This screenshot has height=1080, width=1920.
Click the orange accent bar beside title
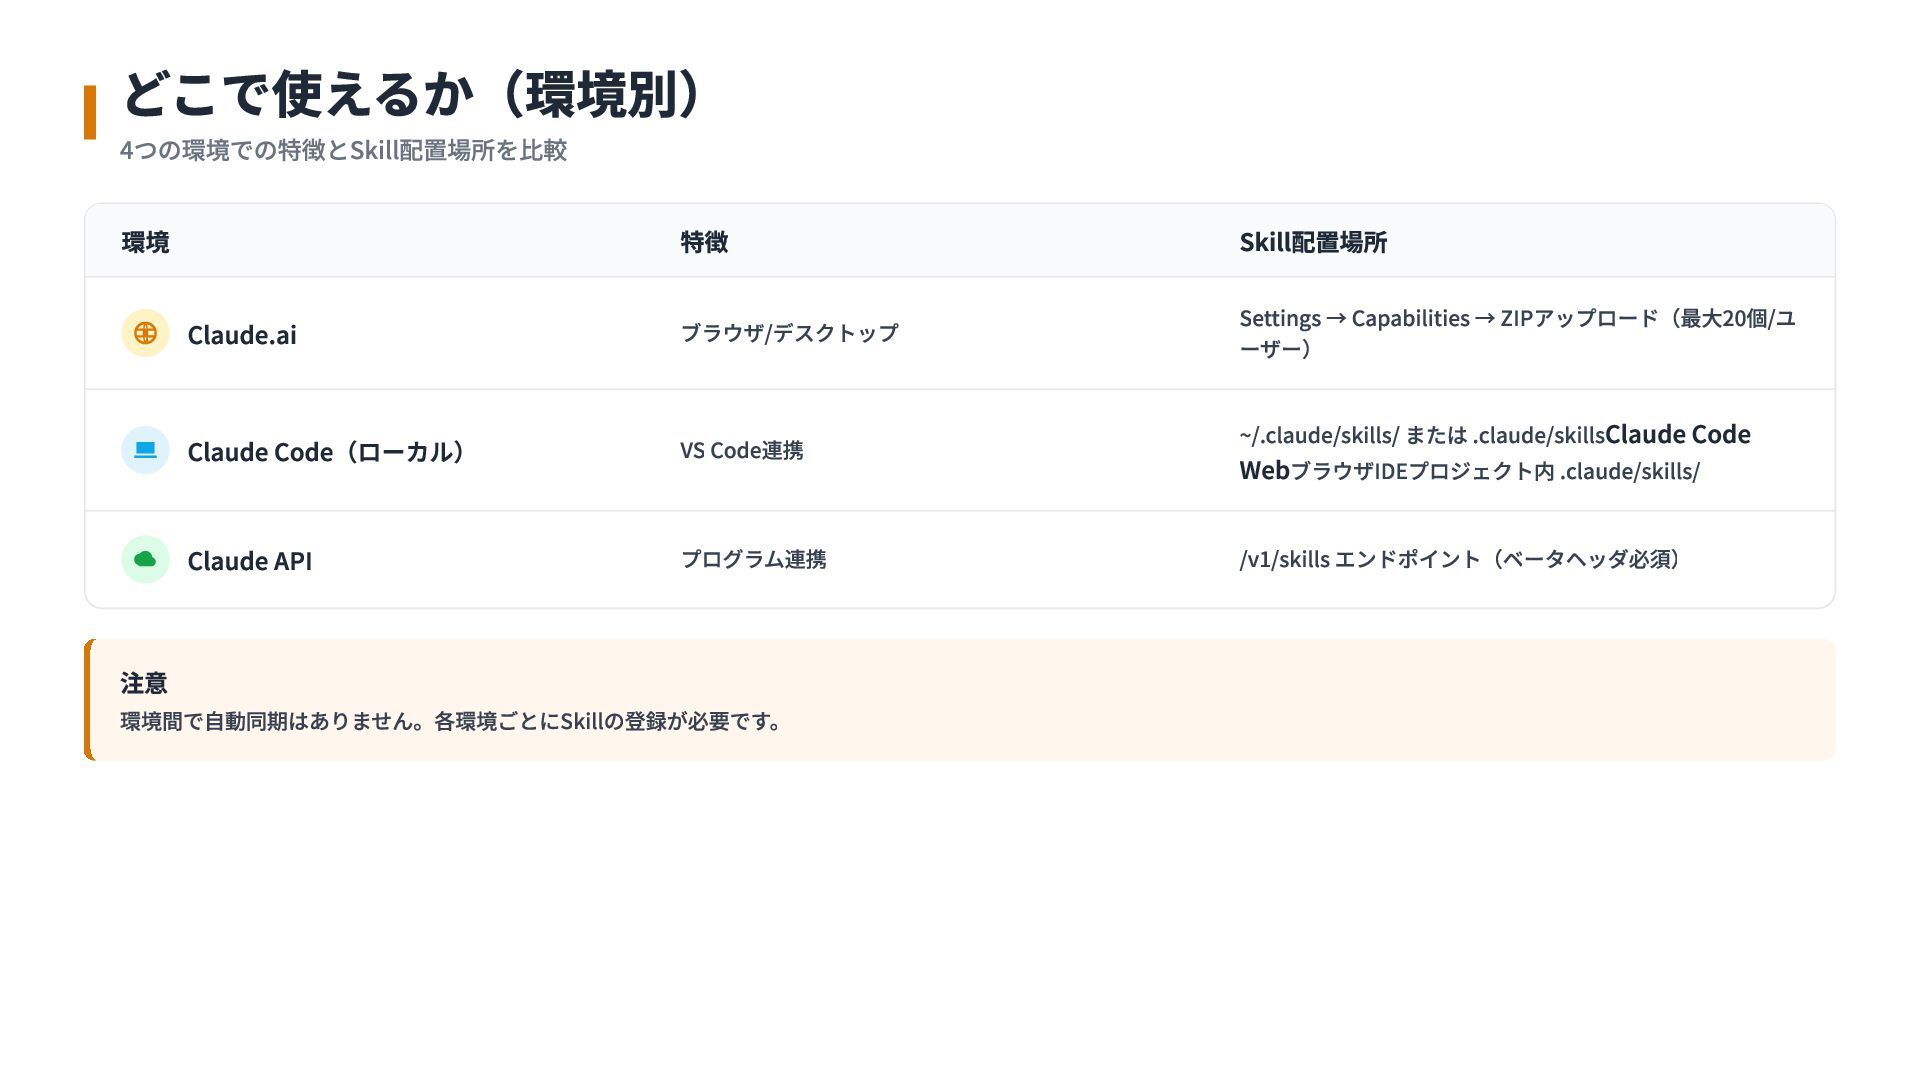(90, 112)
